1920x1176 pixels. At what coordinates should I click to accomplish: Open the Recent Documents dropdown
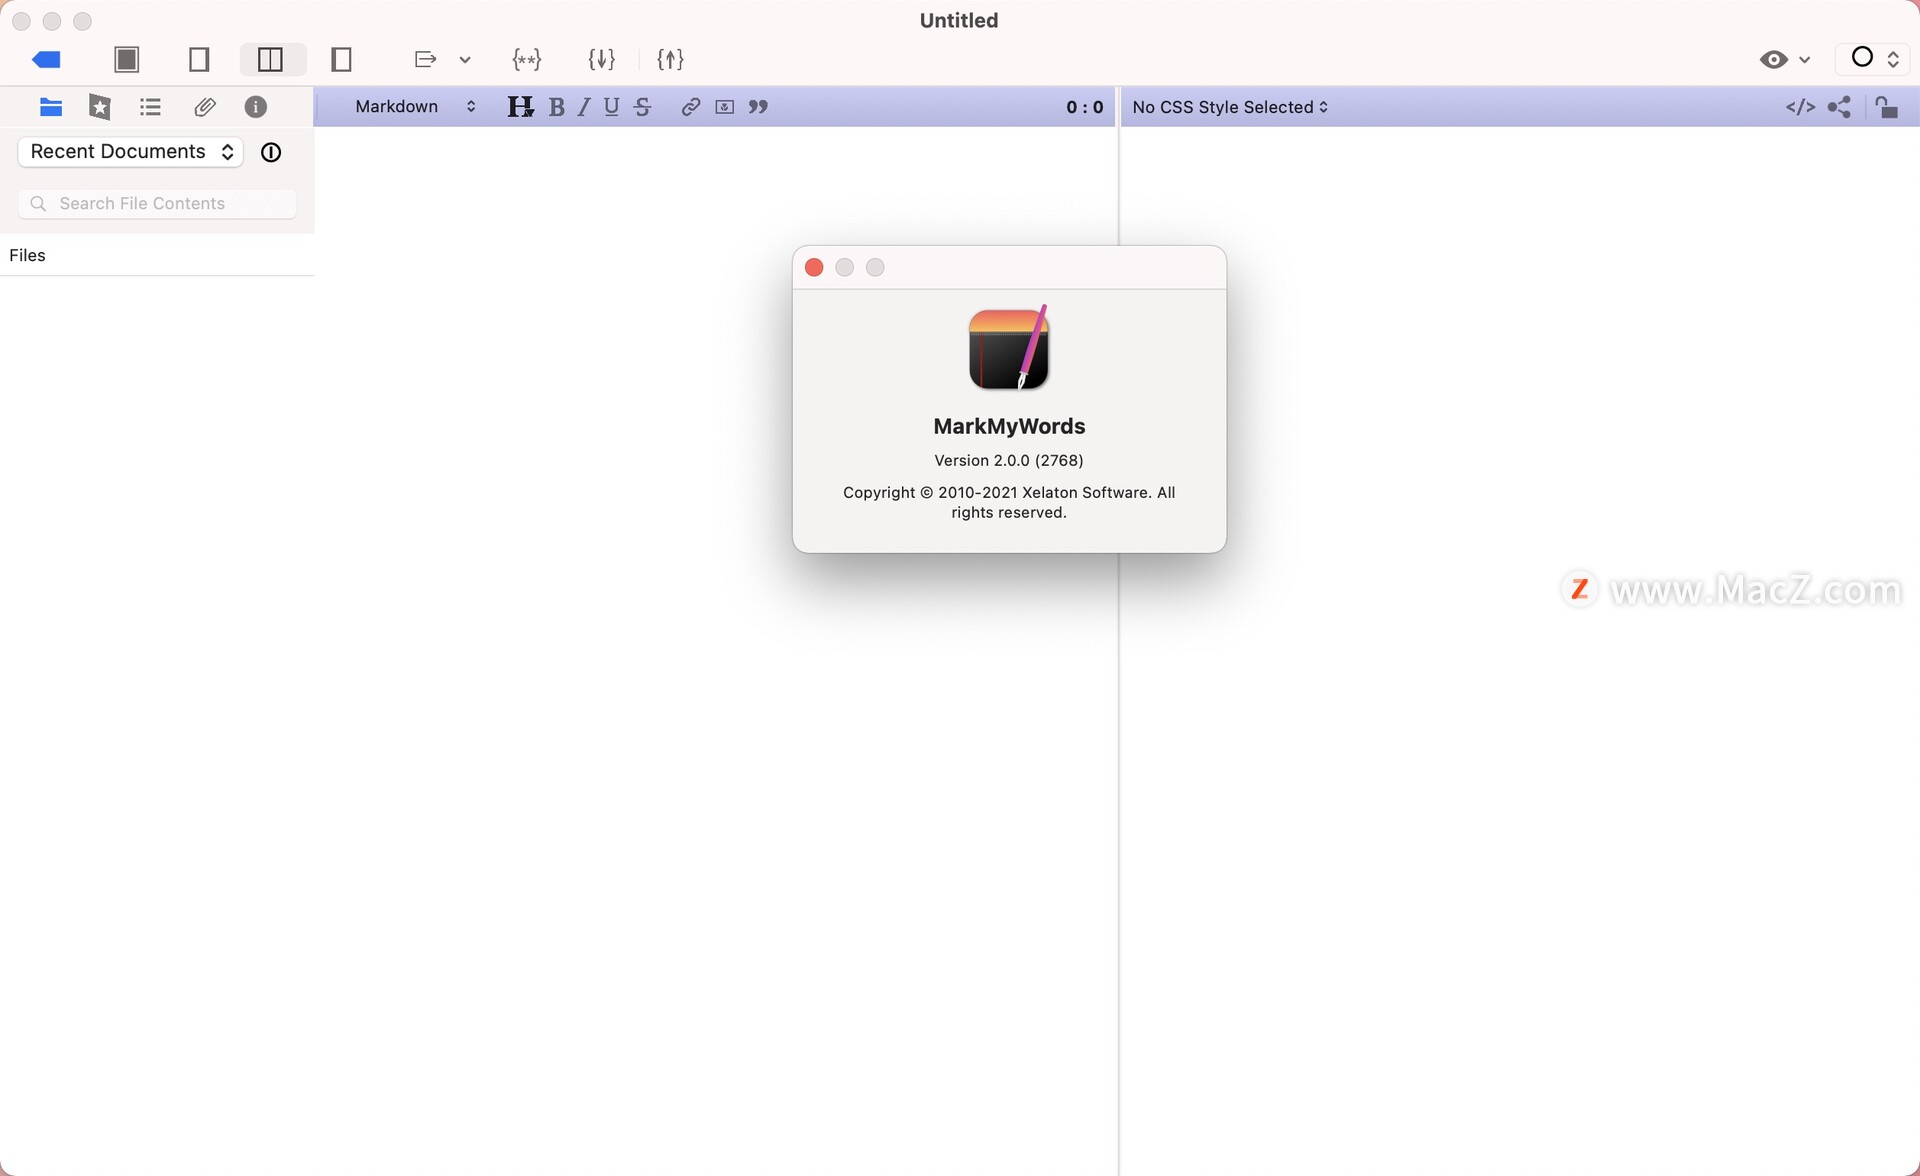[131, 152]
